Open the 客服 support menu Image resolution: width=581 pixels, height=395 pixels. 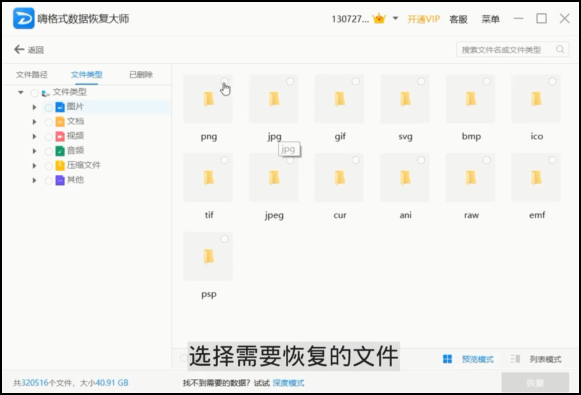(458, 19)
